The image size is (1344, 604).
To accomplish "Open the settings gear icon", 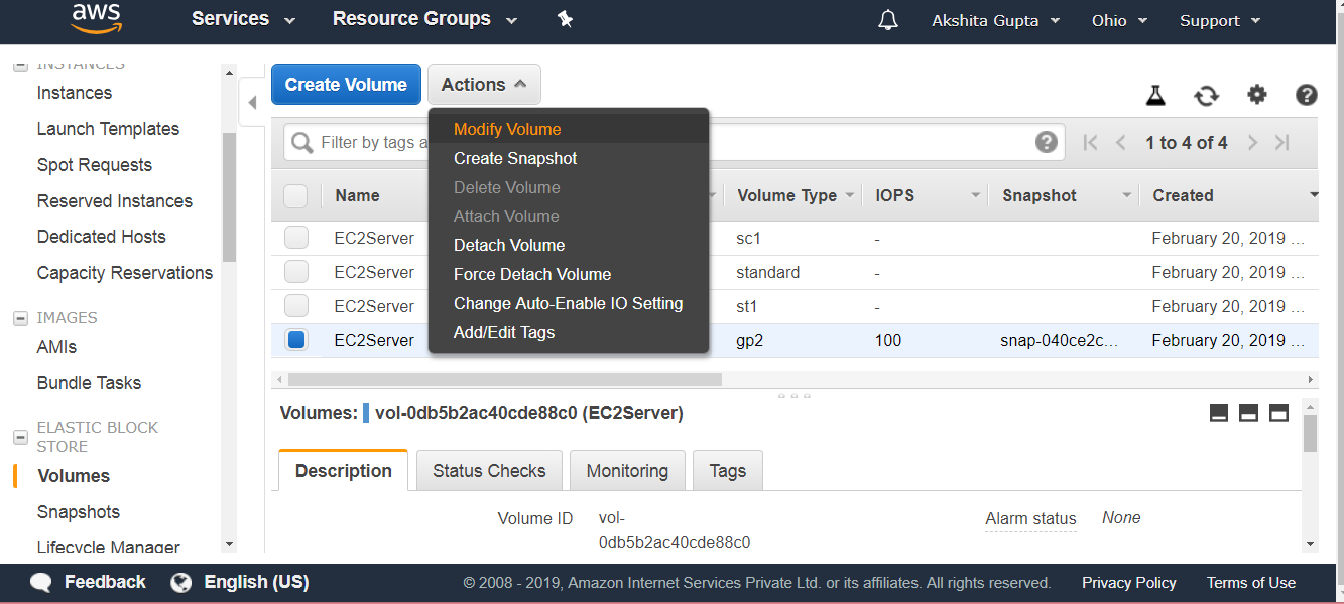I will 1257,95.
